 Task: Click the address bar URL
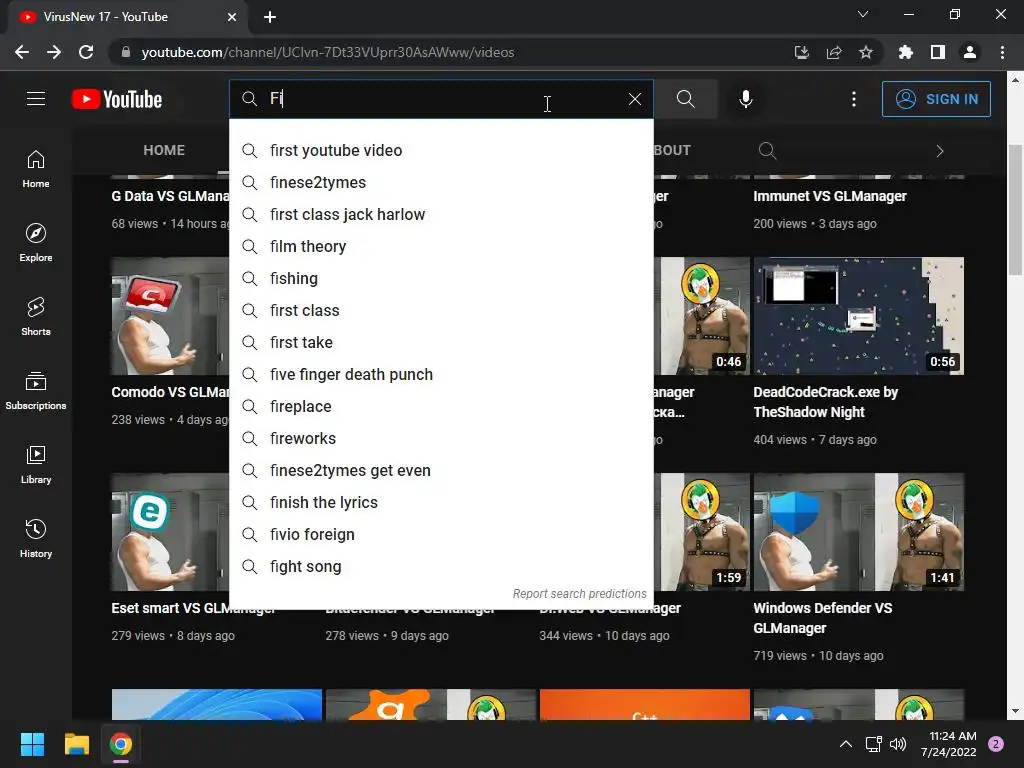click(x=328, y=52)
